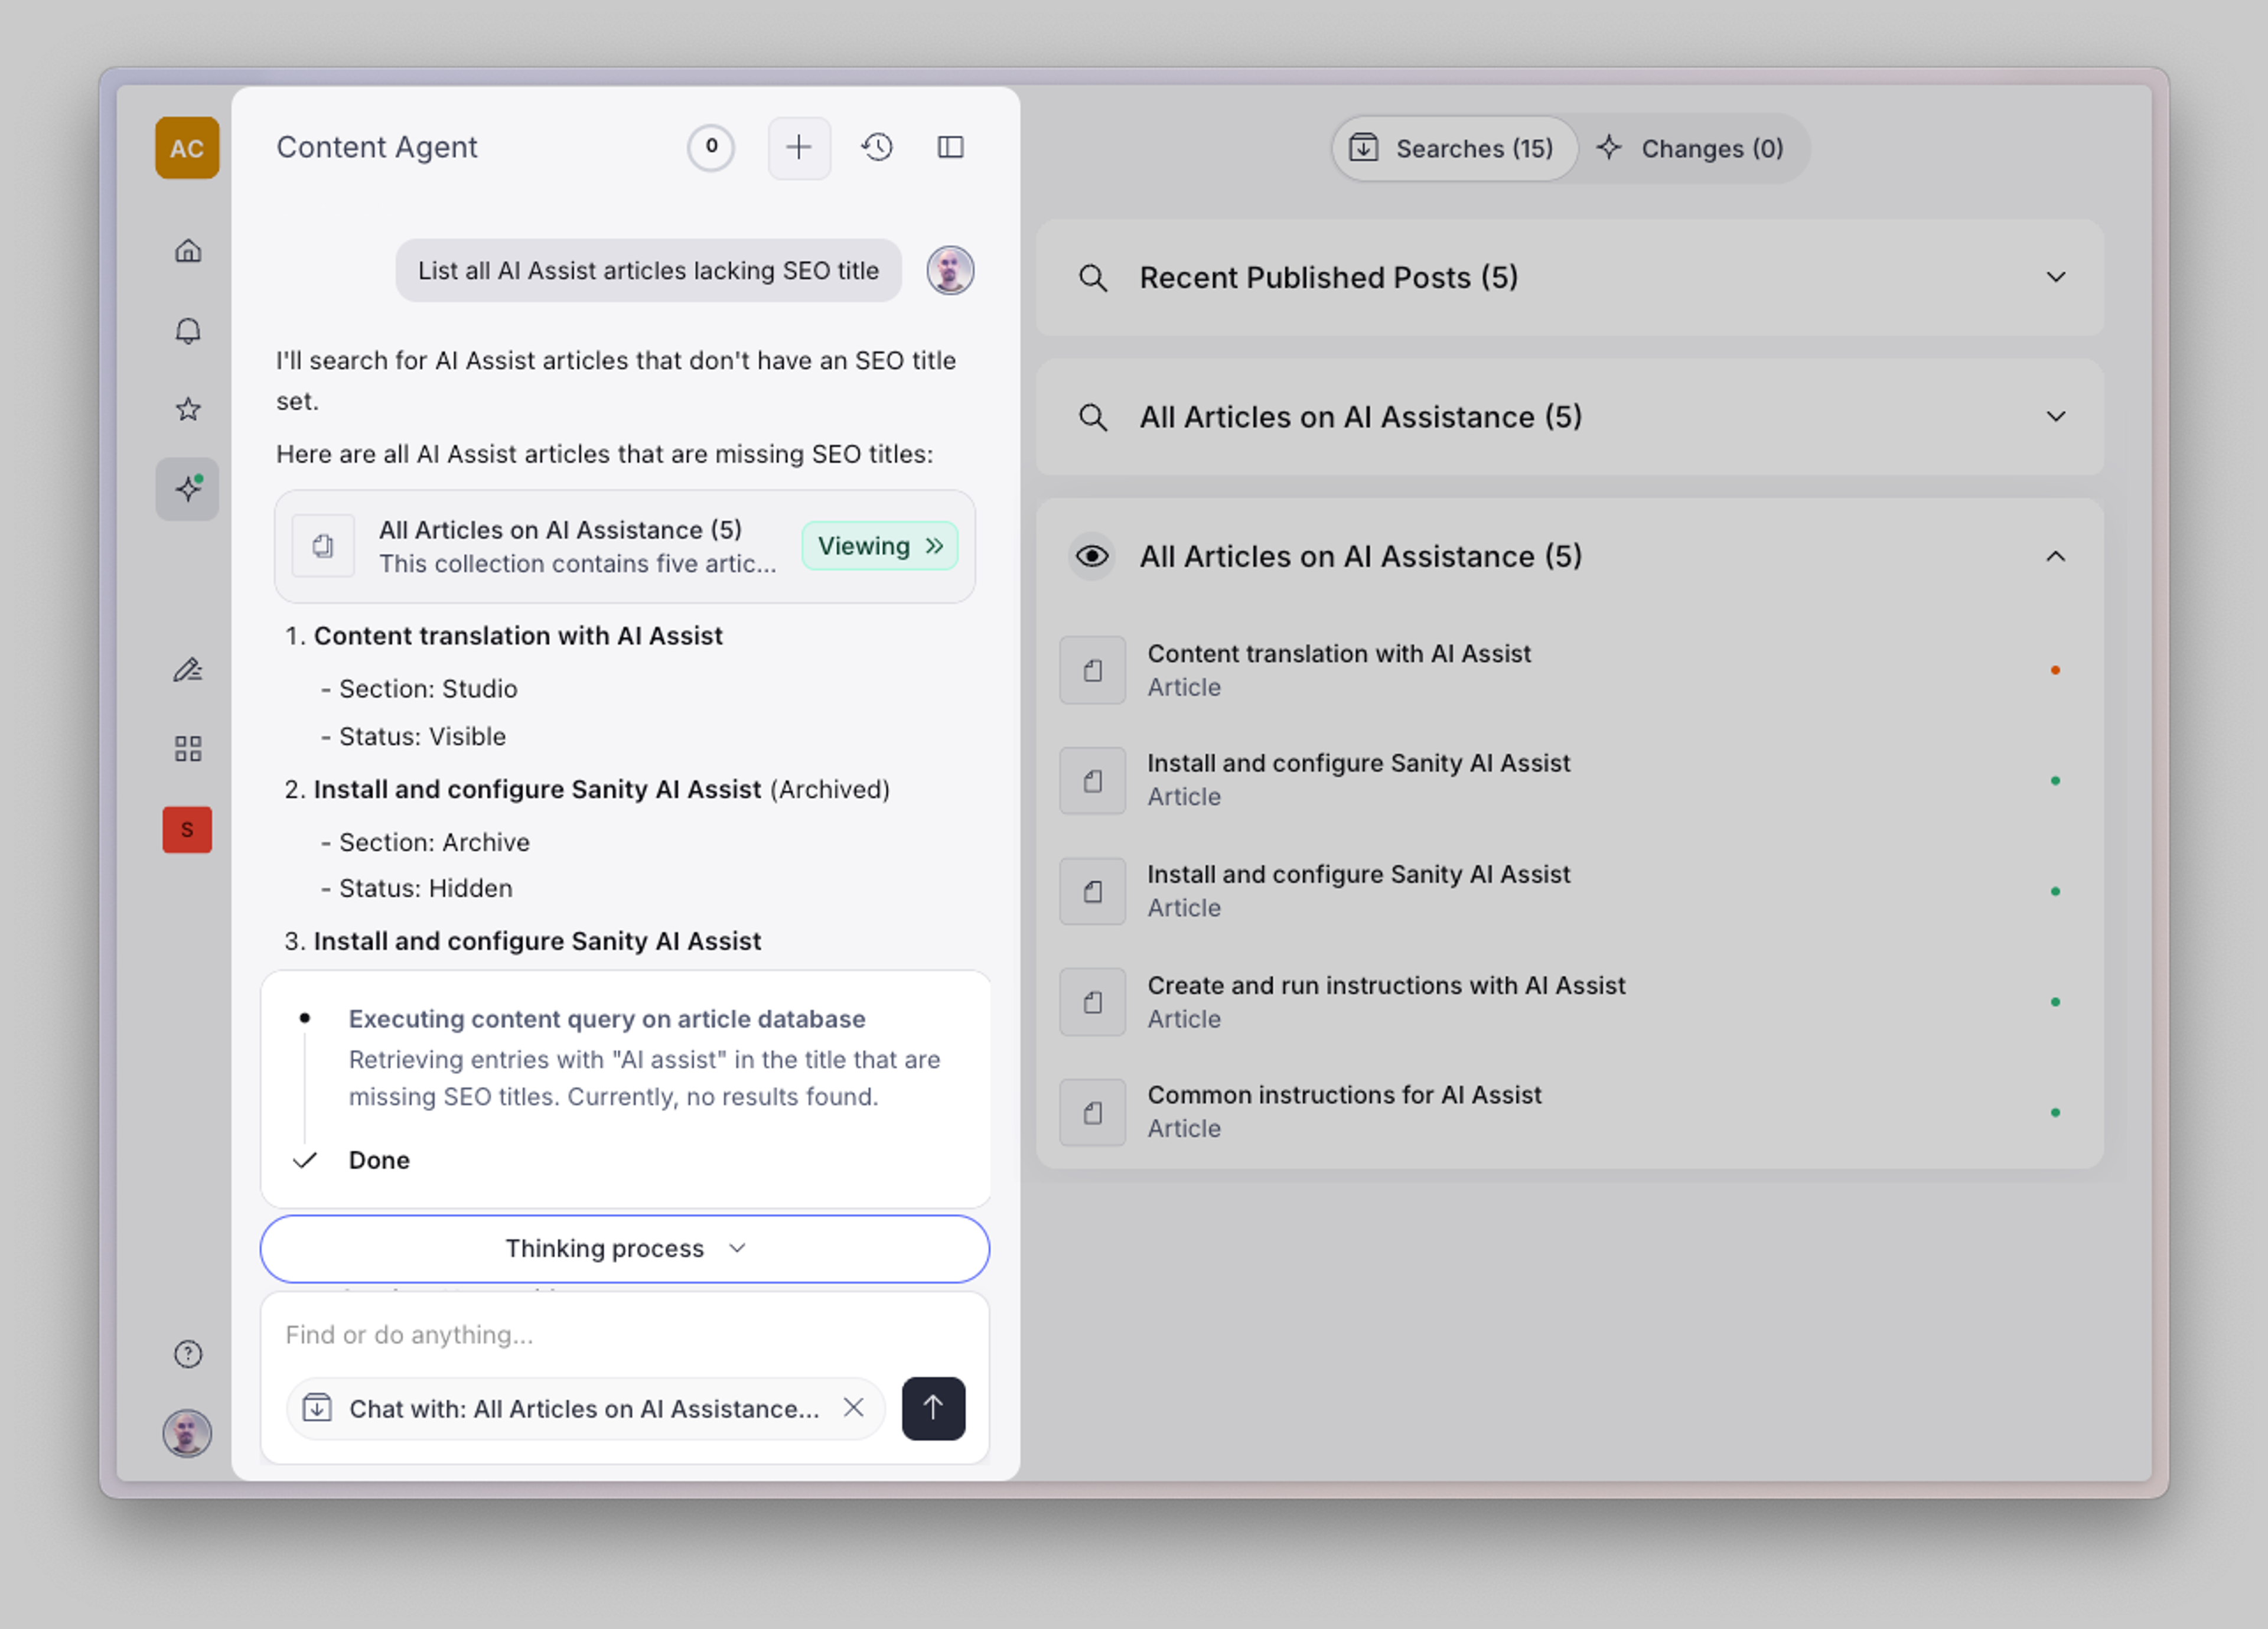Viewport: 2268px width, 1629px height.
Task: Open All Articles on AI Assistance card
Action: coord(625,546)
